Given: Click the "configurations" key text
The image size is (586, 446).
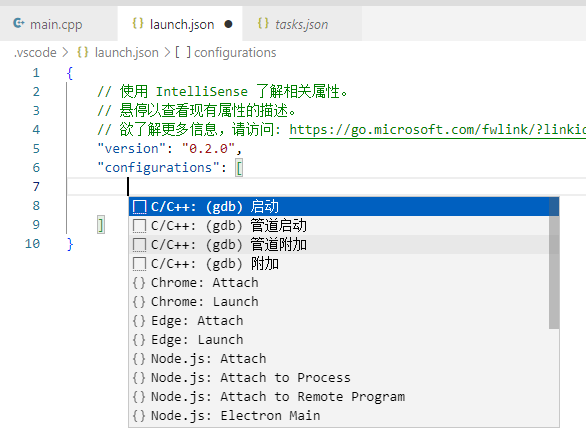Looking at the screenshot, I should 158,168.
